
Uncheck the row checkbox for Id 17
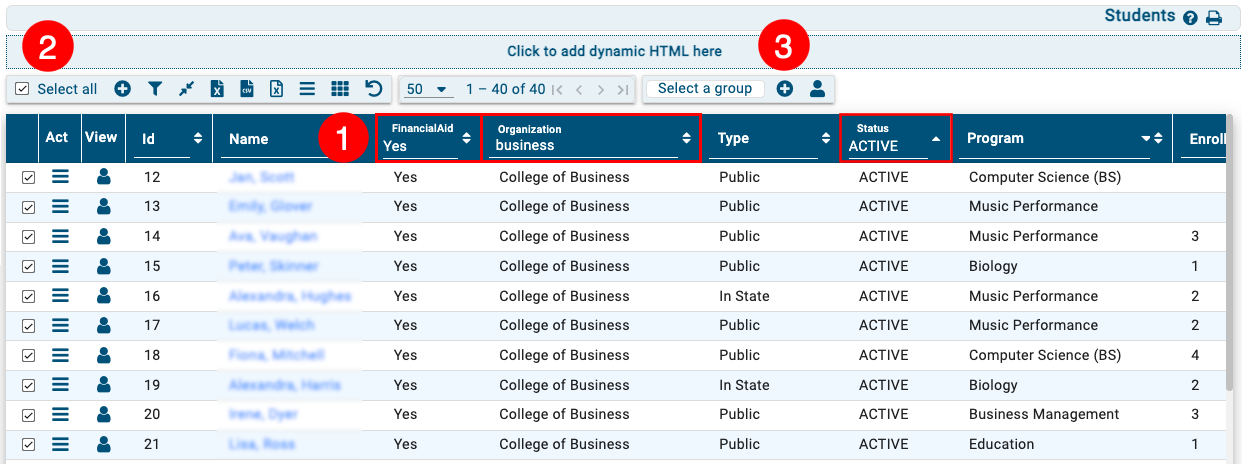click(x=28, y=326)
